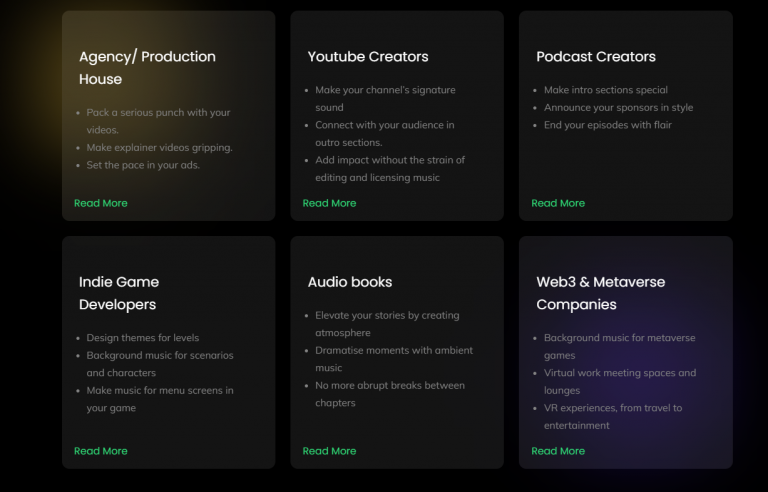
Task: Click 'VR experiences, from travel to entertainment'
Action: pos(613,417)
